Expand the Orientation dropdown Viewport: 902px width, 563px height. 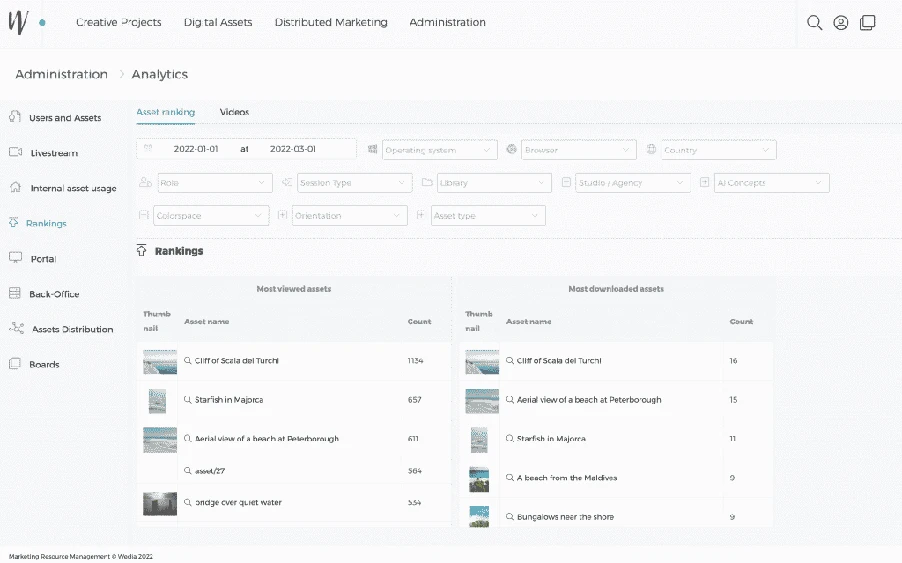tap(350, 216)
